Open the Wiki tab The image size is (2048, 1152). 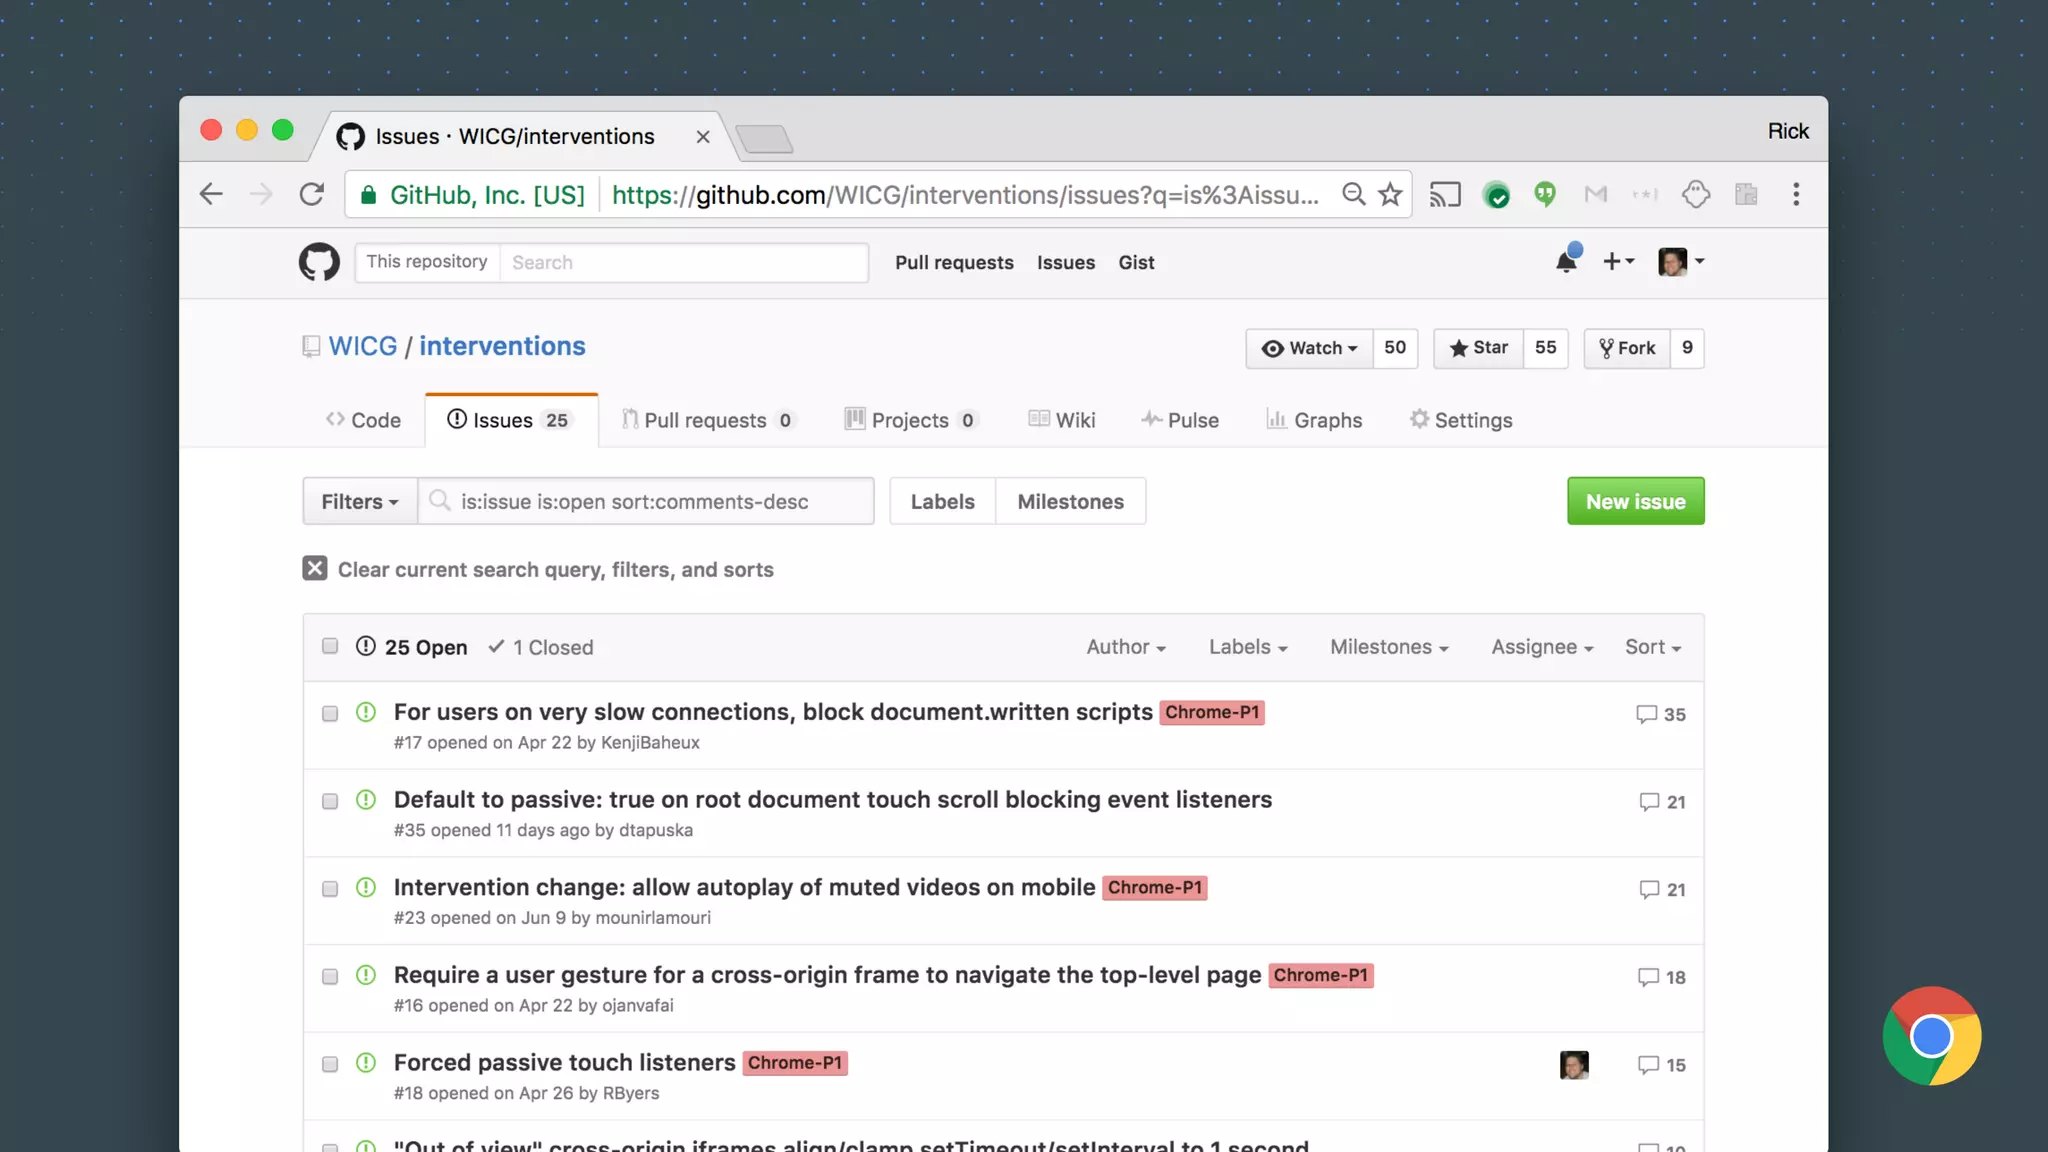click(1062, 420)
